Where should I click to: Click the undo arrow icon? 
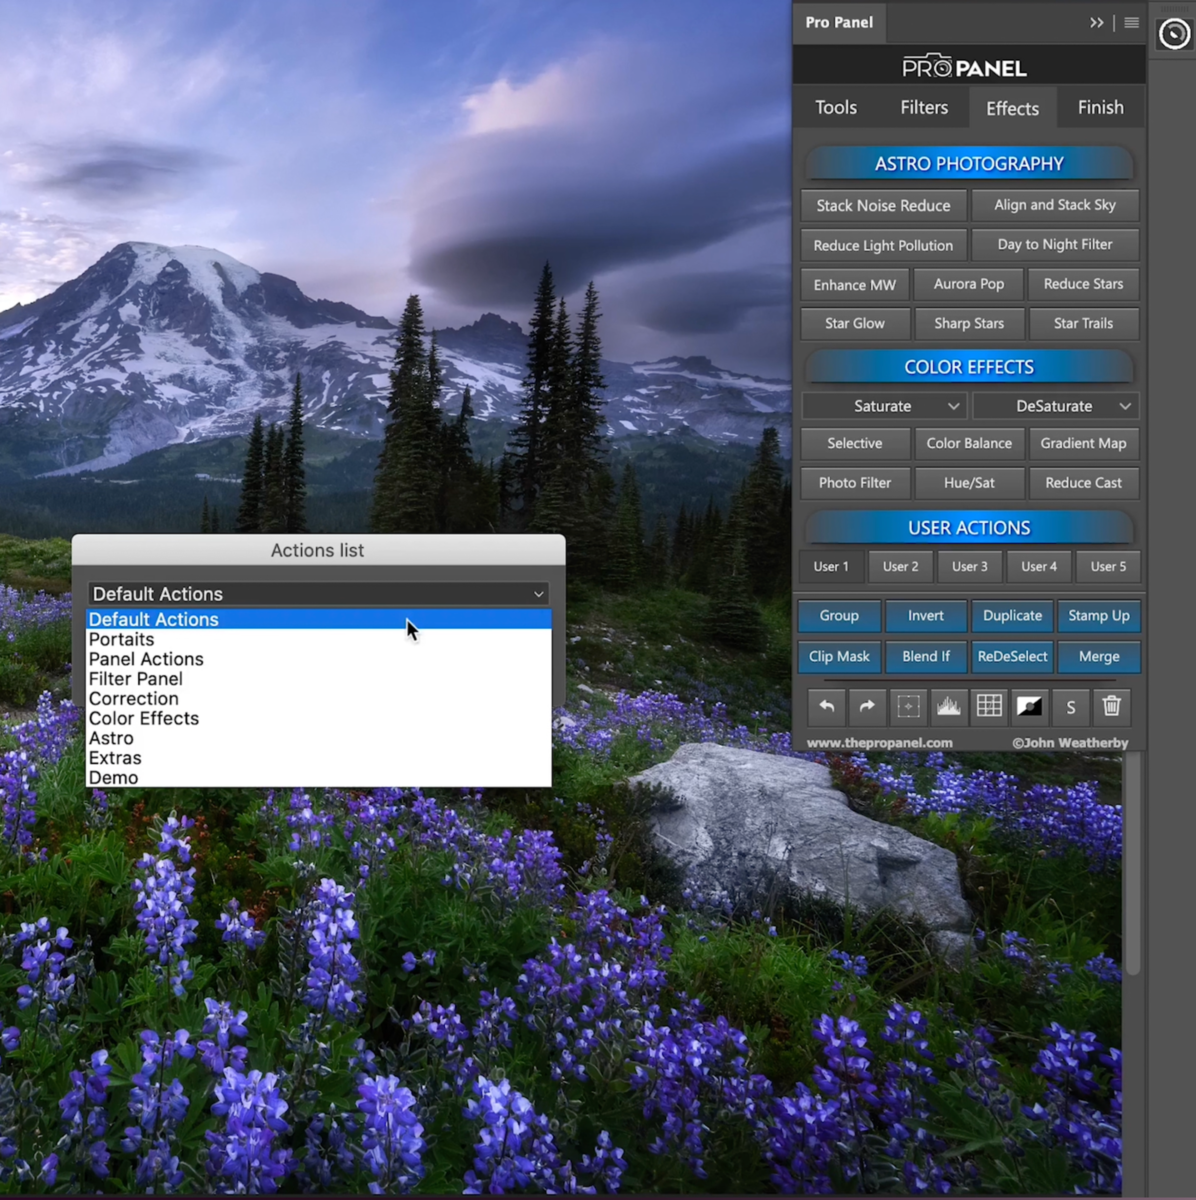coord(826,707)
